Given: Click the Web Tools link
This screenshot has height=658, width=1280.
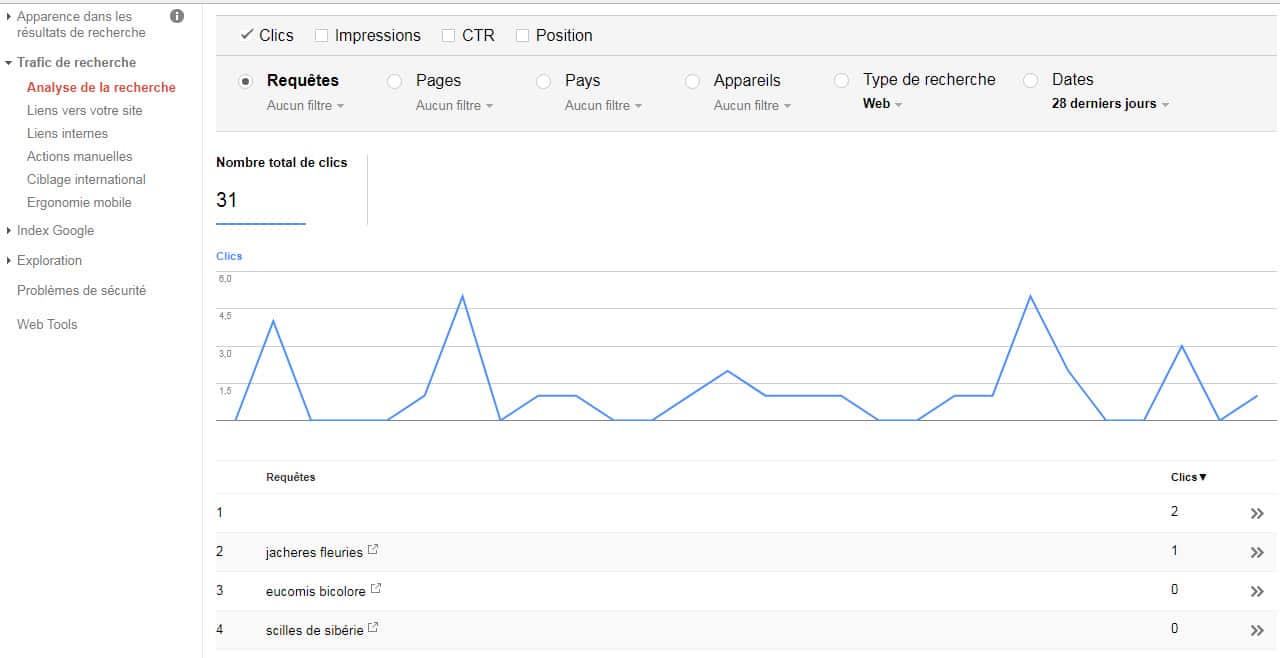Looking at the screenshot, I should (x=47, y=324).
